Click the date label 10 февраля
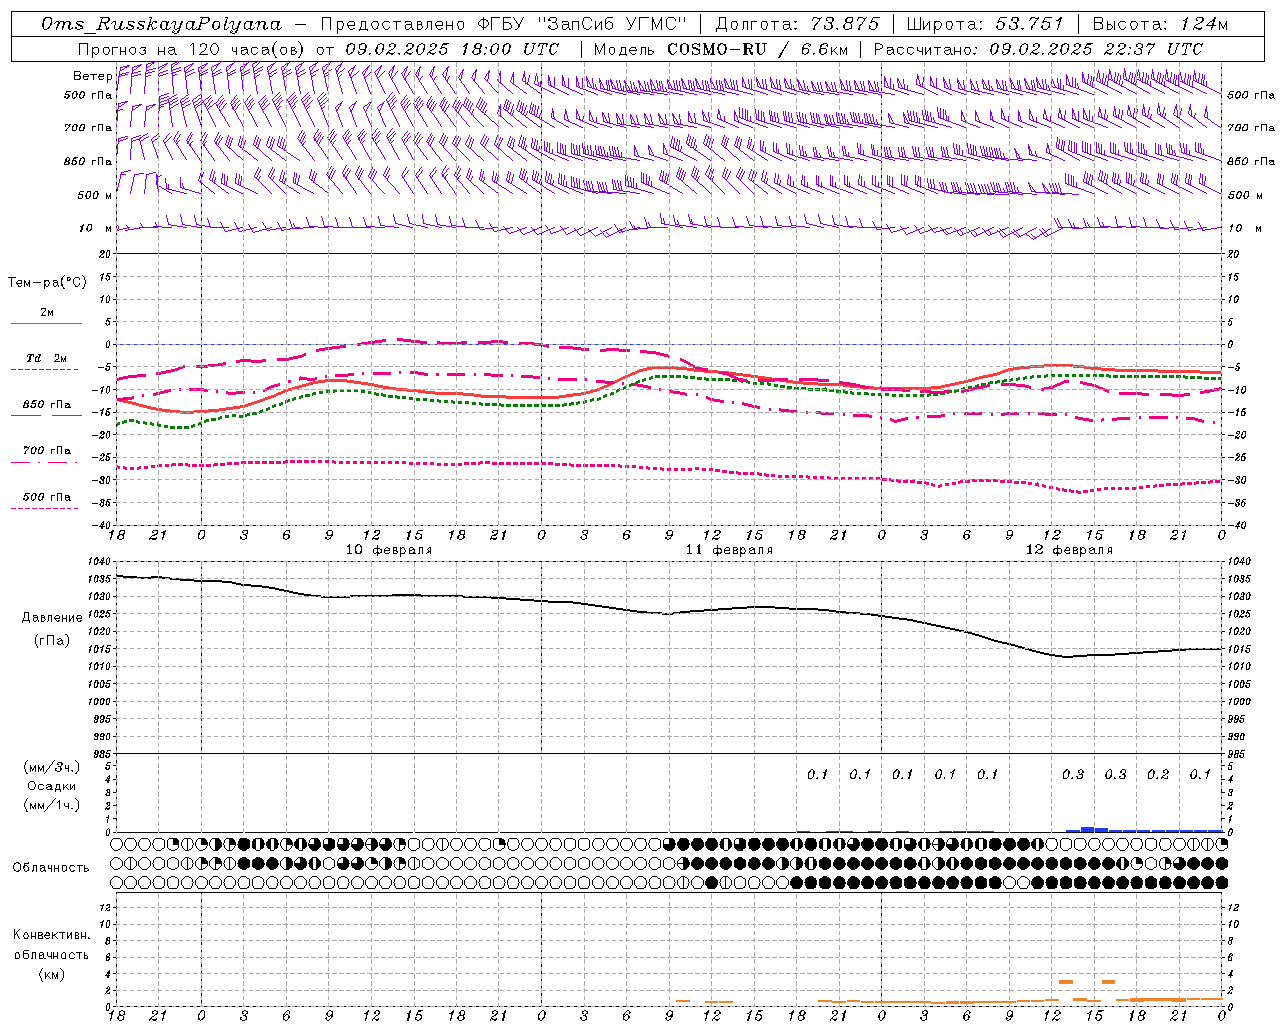 click(389, 550)
